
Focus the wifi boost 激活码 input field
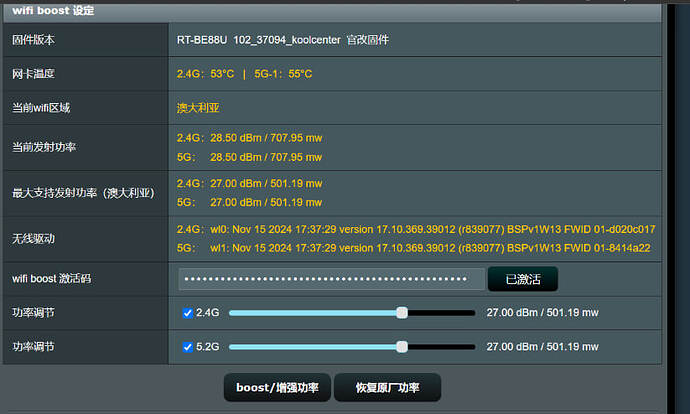click(x=331, y=279)
